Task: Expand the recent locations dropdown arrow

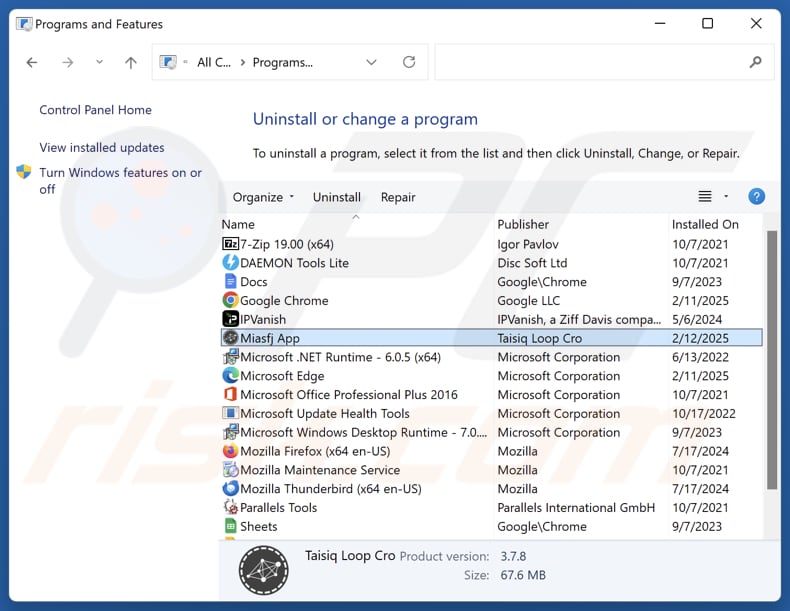Action: click(99, 62)
